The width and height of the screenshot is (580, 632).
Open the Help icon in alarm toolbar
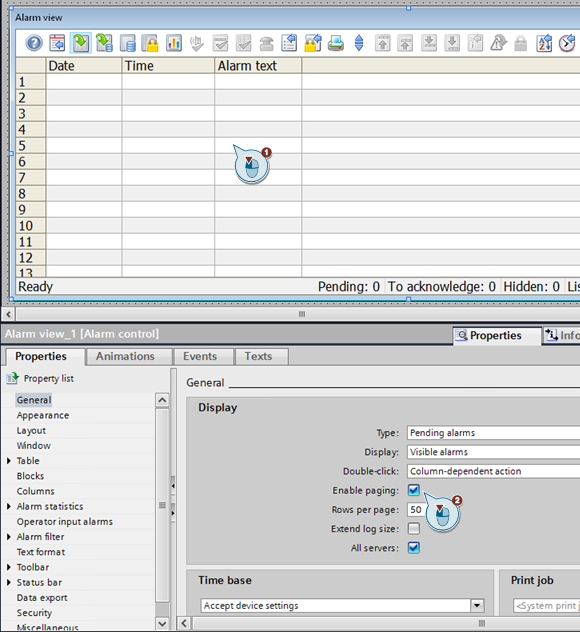[x=34, y=43]
